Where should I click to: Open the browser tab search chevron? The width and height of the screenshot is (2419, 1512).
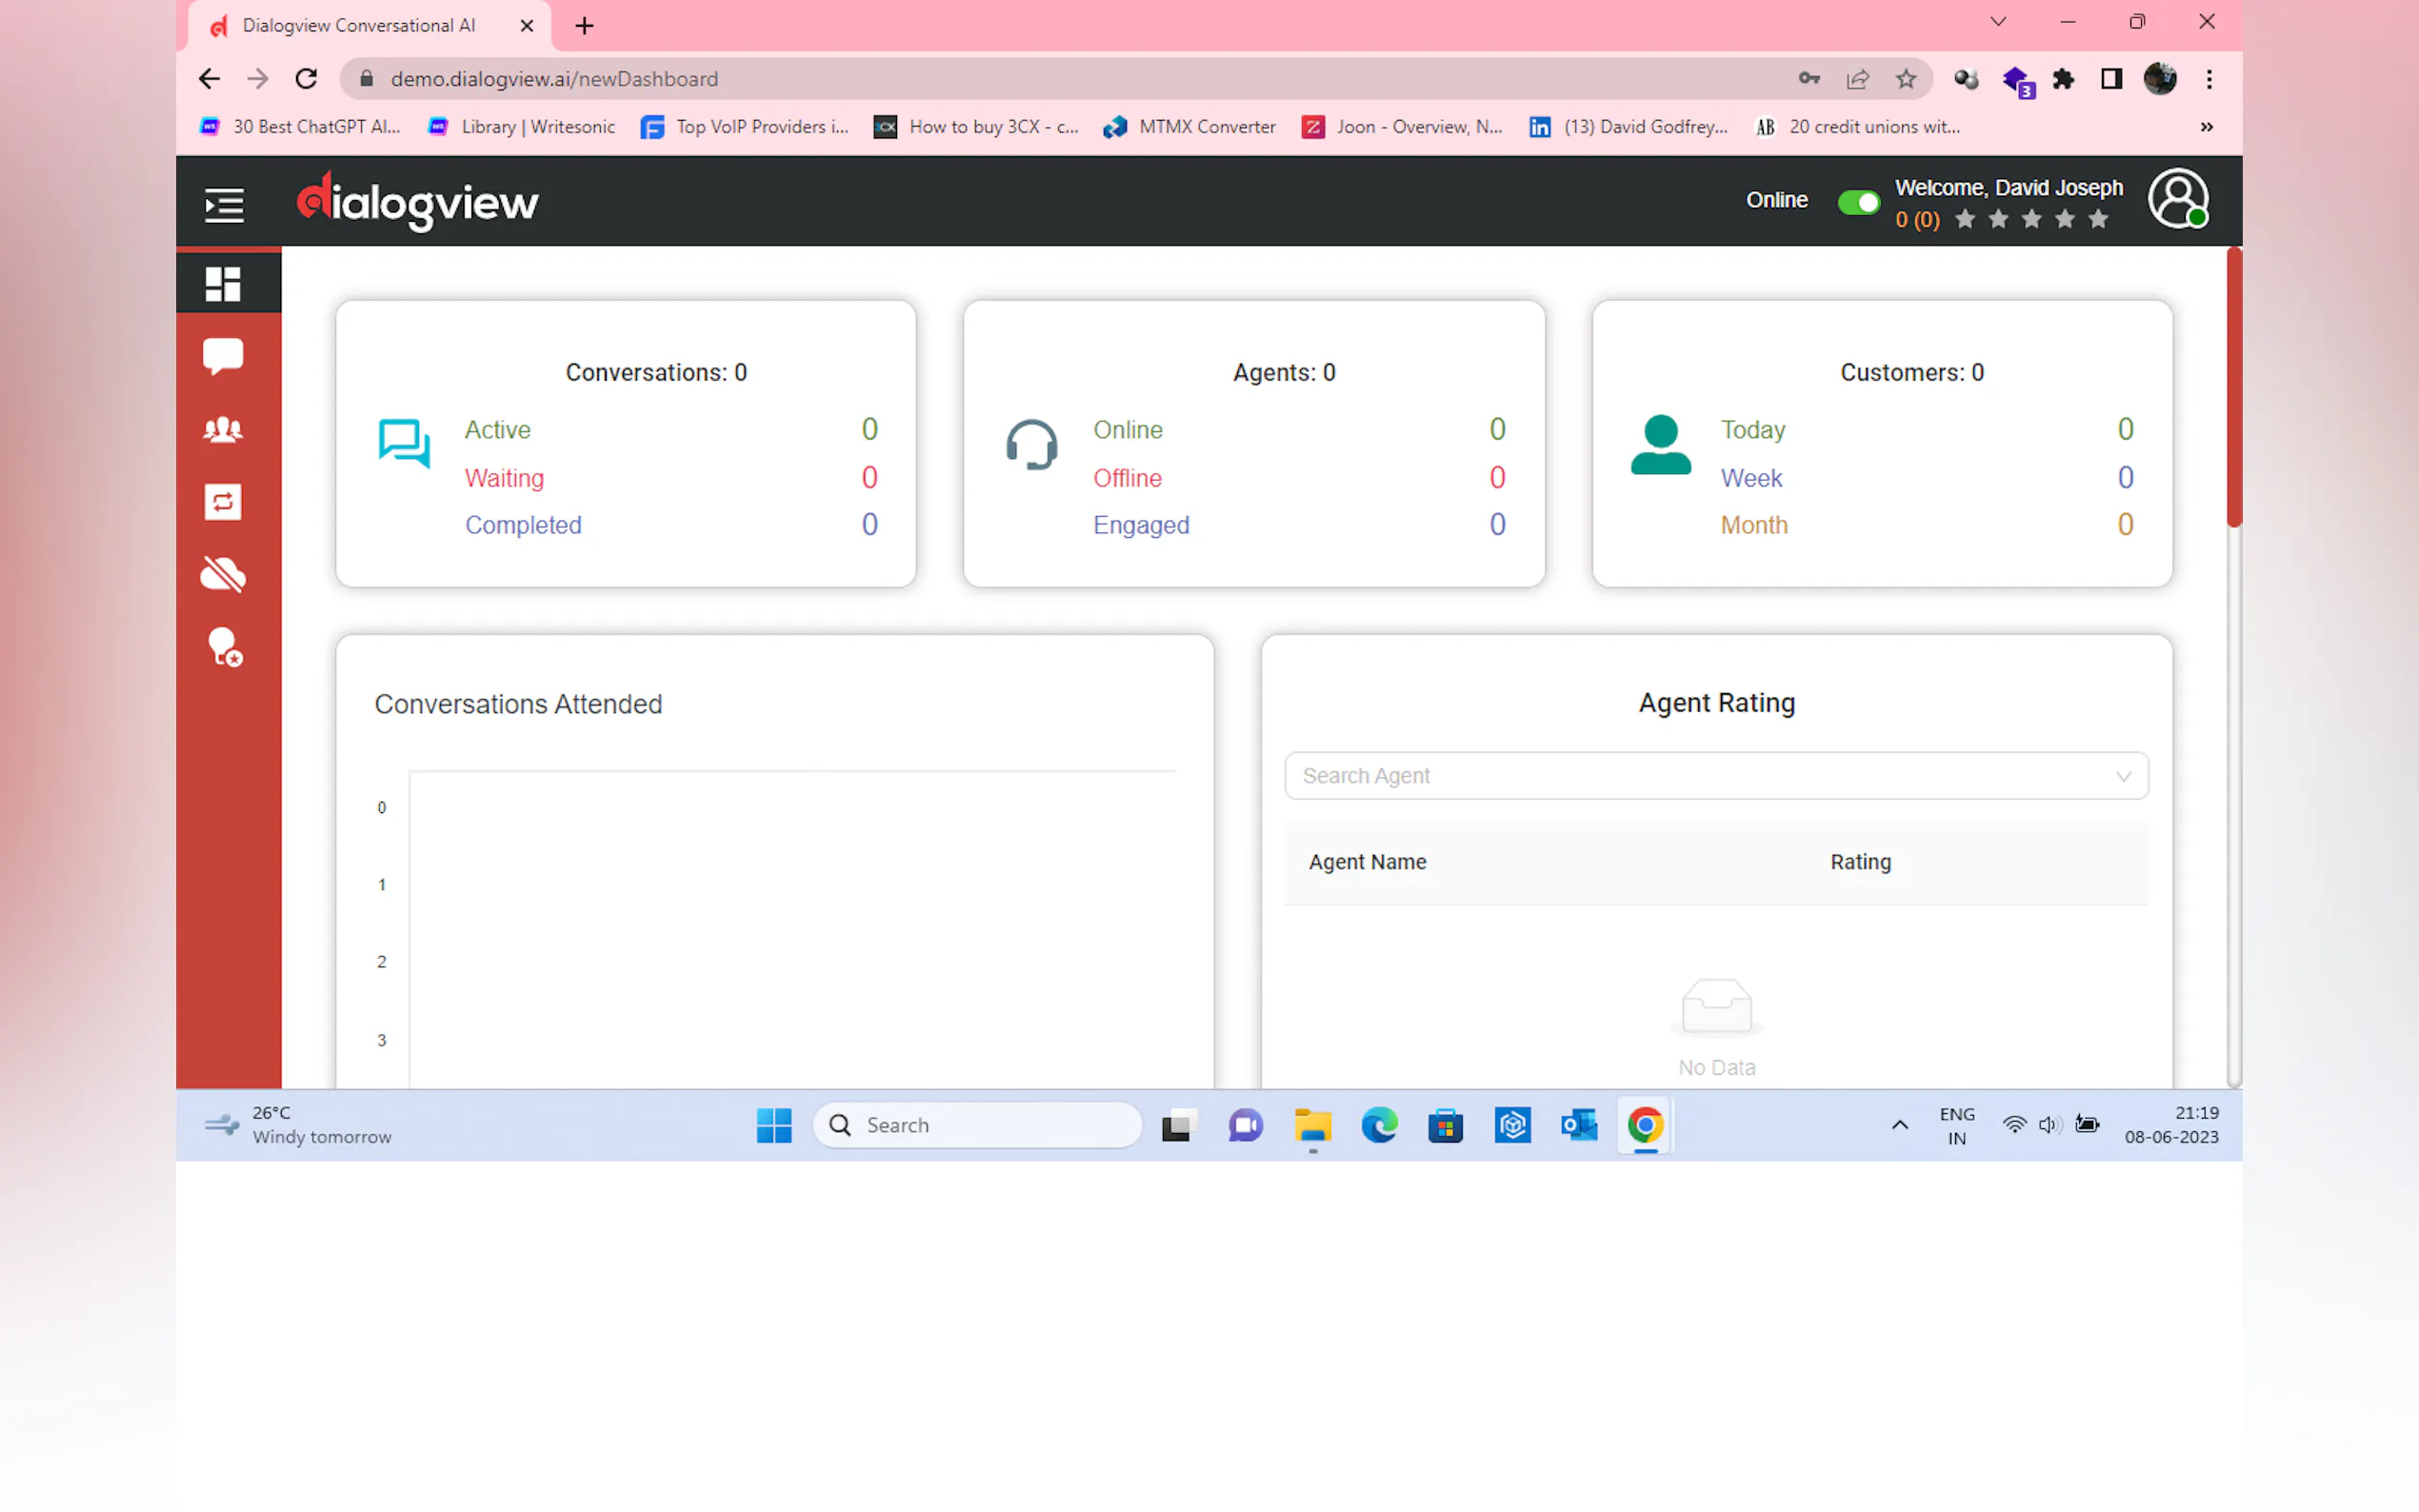tap(1997, 22)
